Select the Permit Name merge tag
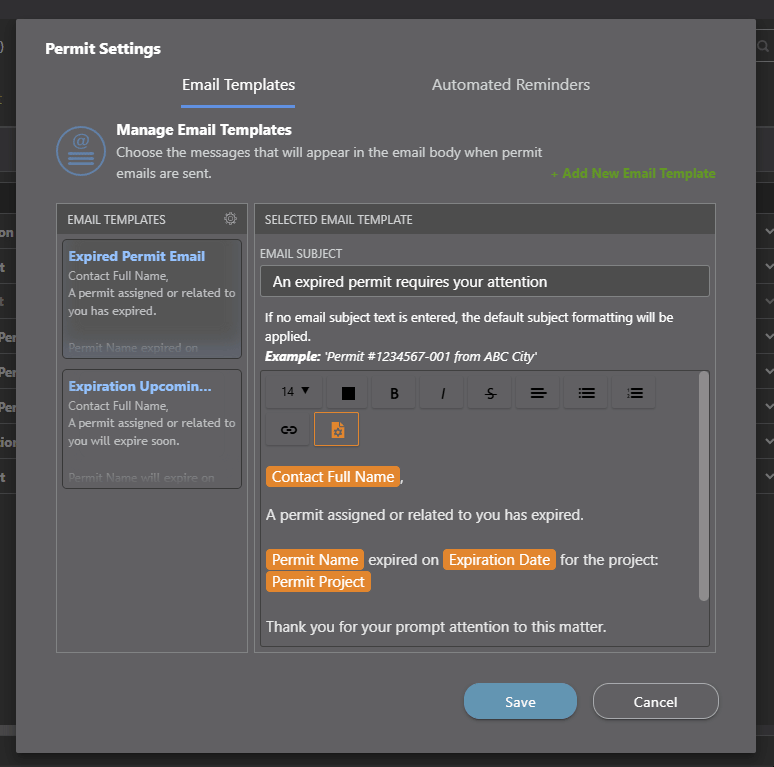Viewport: 774px width, 767px height. coord(315,560)
